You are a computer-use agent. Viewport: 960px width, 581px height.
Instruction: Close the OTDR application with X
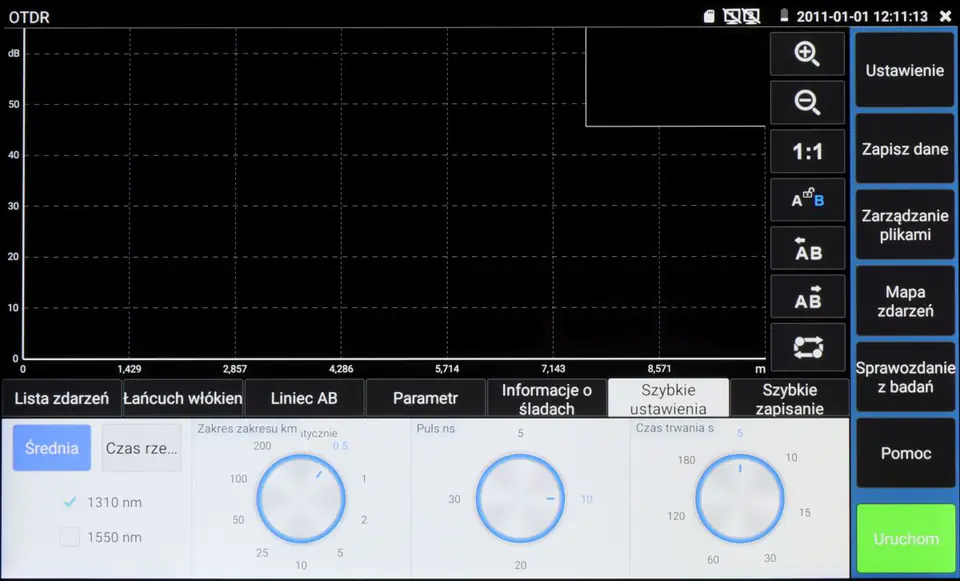click(x=945, y=17)
